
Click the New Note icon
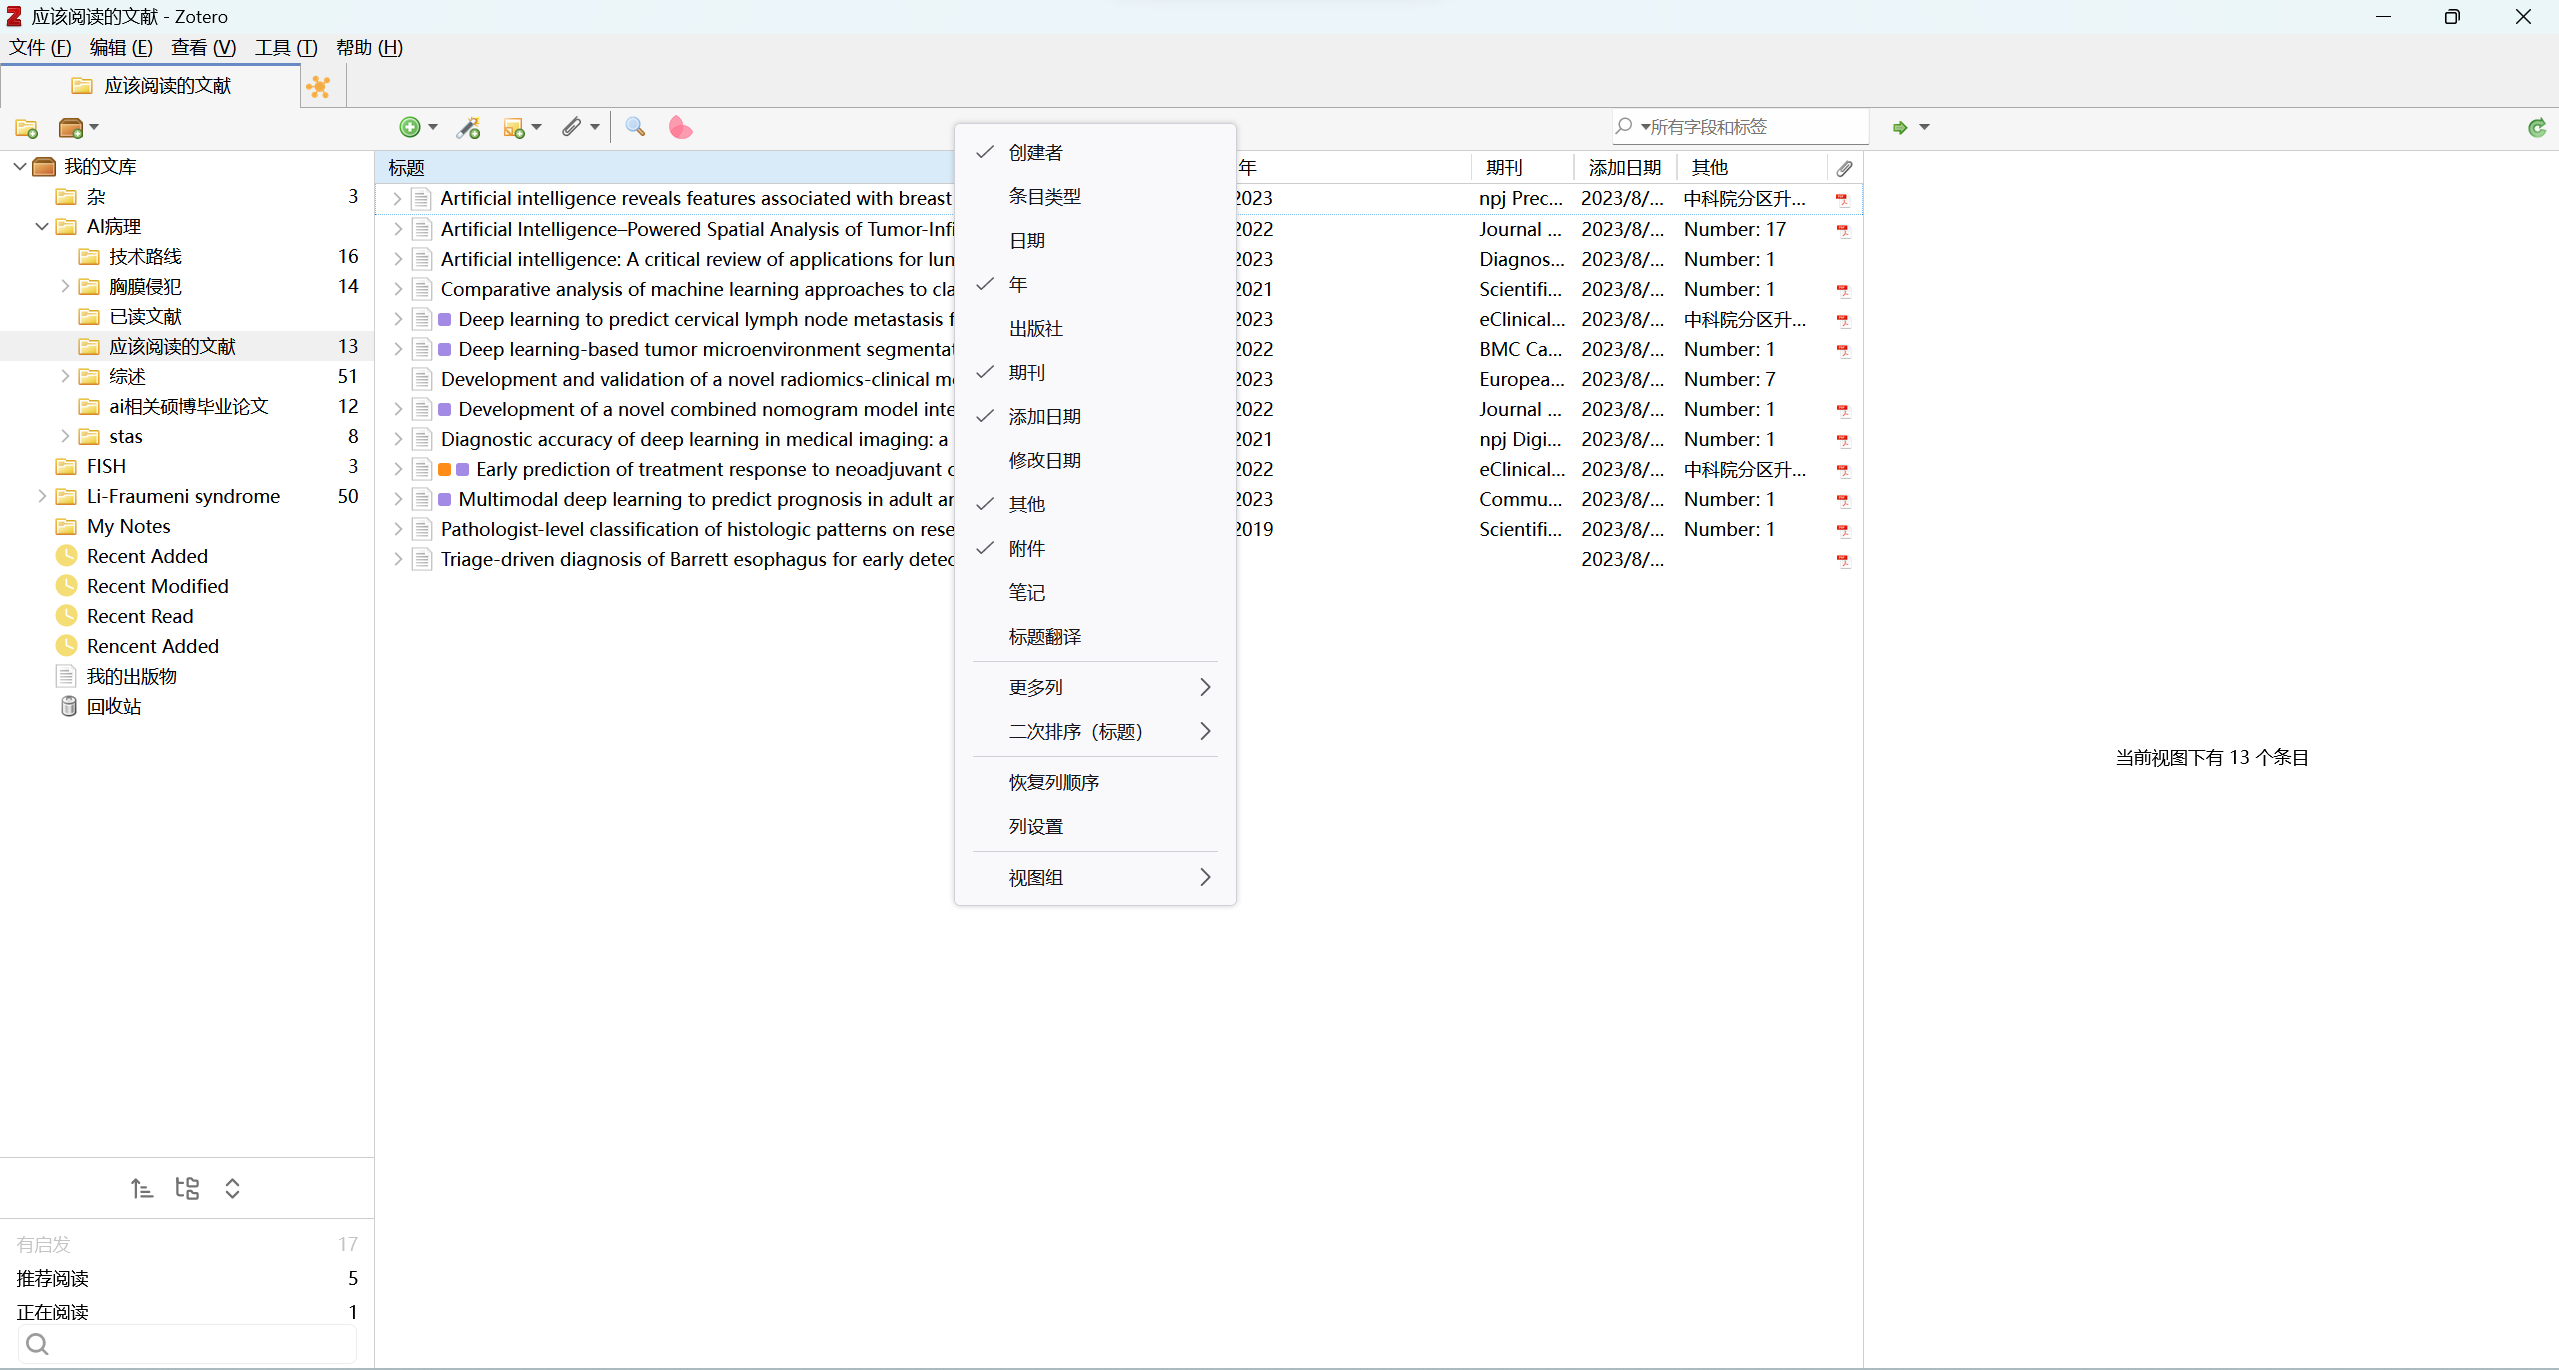(x=515, y=127)
